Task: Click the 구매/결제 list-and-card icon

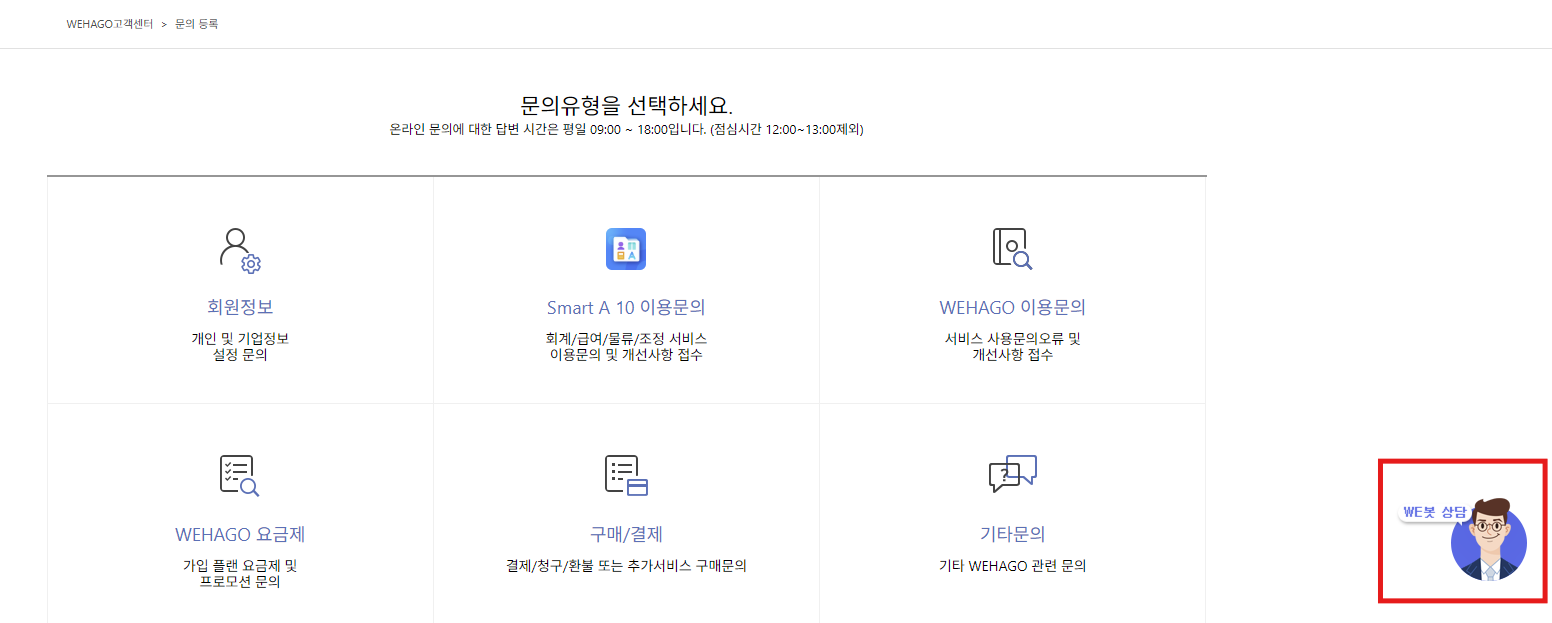Action: click(626, 475)
